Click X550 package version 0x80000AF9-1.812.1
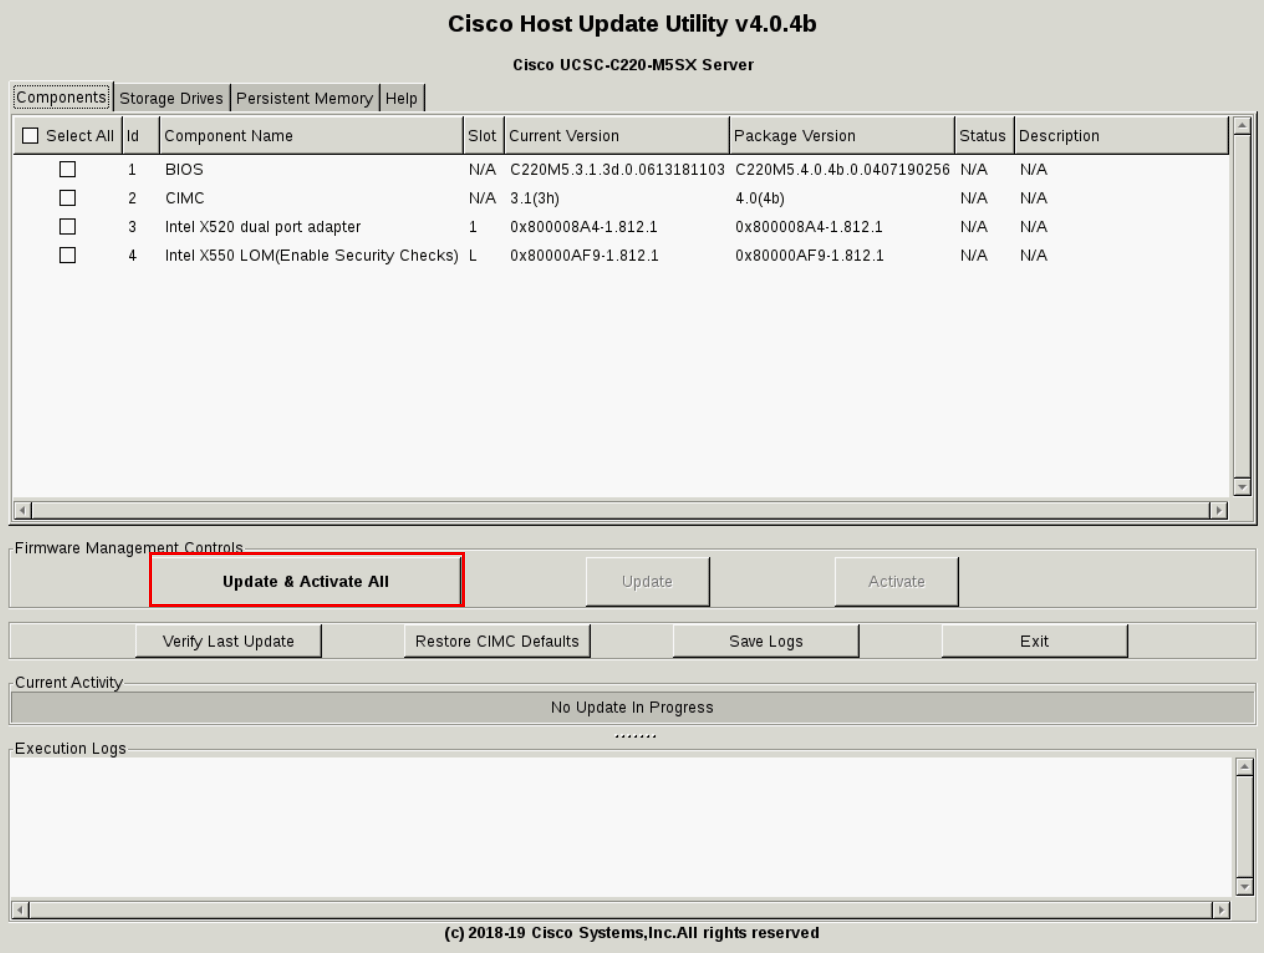This screenshot has height=953, width=1264. [809, 255]
